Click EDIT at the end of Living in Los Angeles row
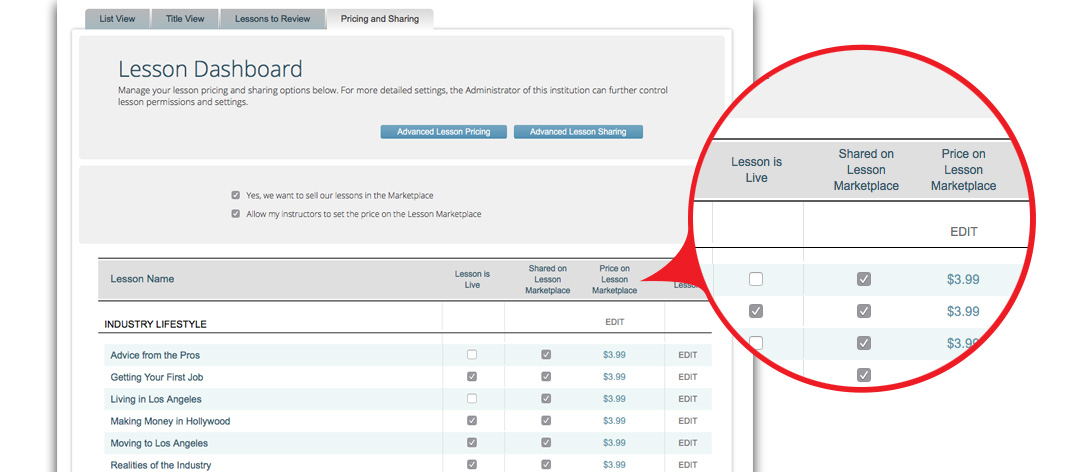This screenshot has height=472, width=1092. tap(687, 399)
